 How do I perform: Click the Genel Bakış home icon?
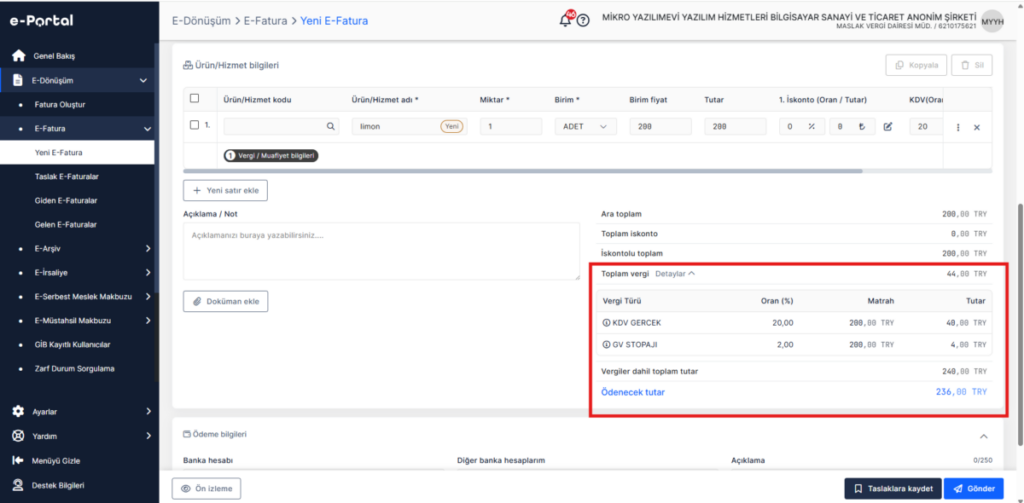[18, 56]
